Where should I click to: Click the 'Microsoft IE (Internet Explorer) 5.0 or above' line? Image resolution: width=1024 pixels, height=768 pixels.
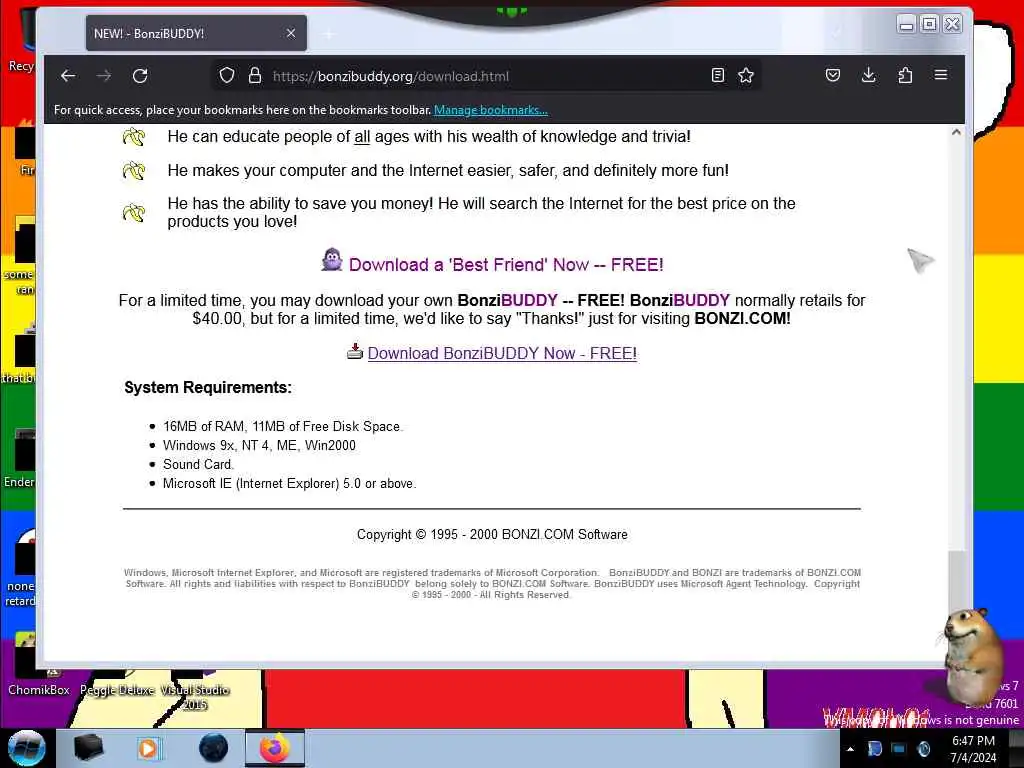coord(289,483)
